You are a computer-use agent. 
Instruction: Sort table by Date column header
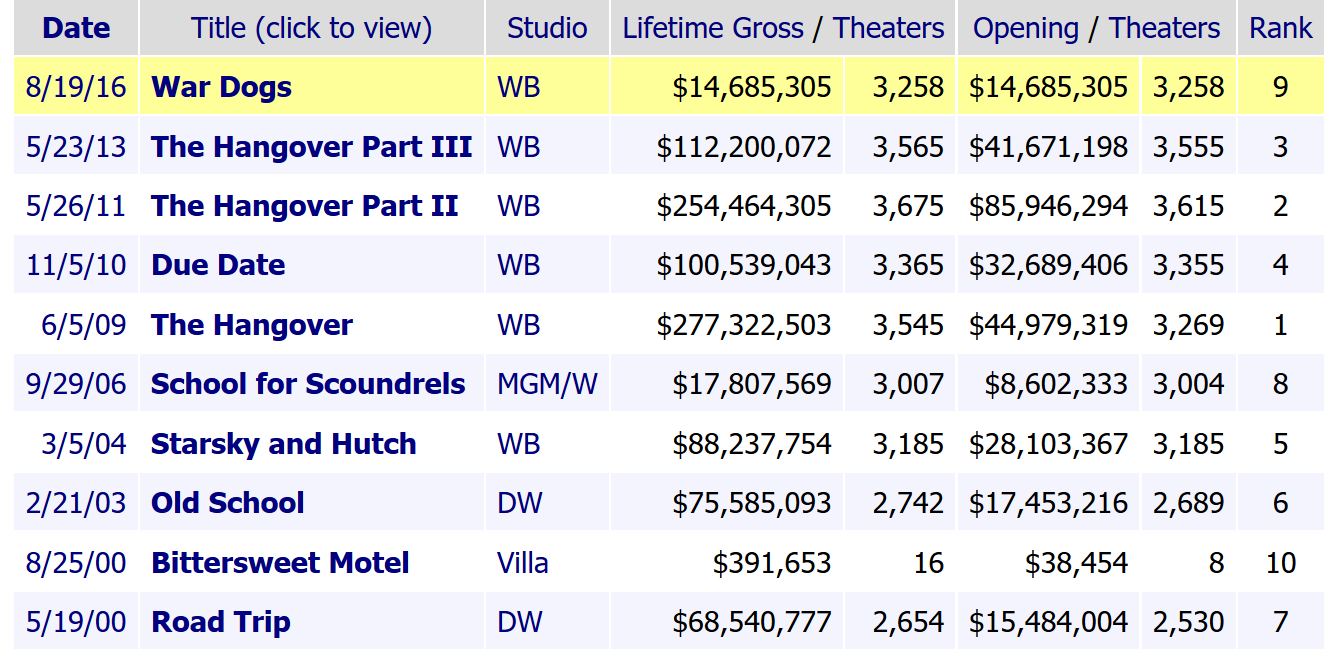click(76, 28)
